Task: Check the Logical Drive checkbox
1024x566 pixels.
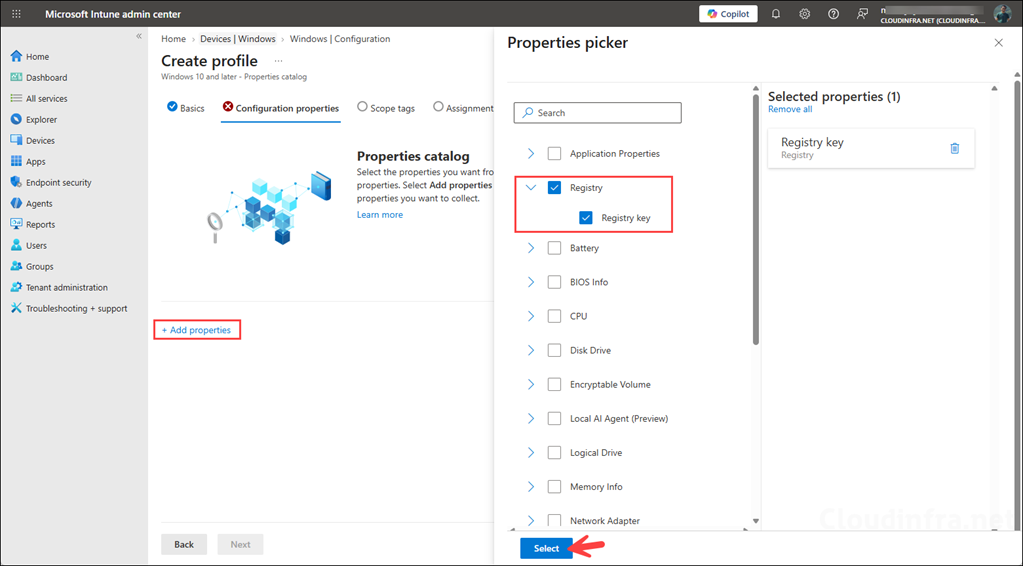Action: 554,452
